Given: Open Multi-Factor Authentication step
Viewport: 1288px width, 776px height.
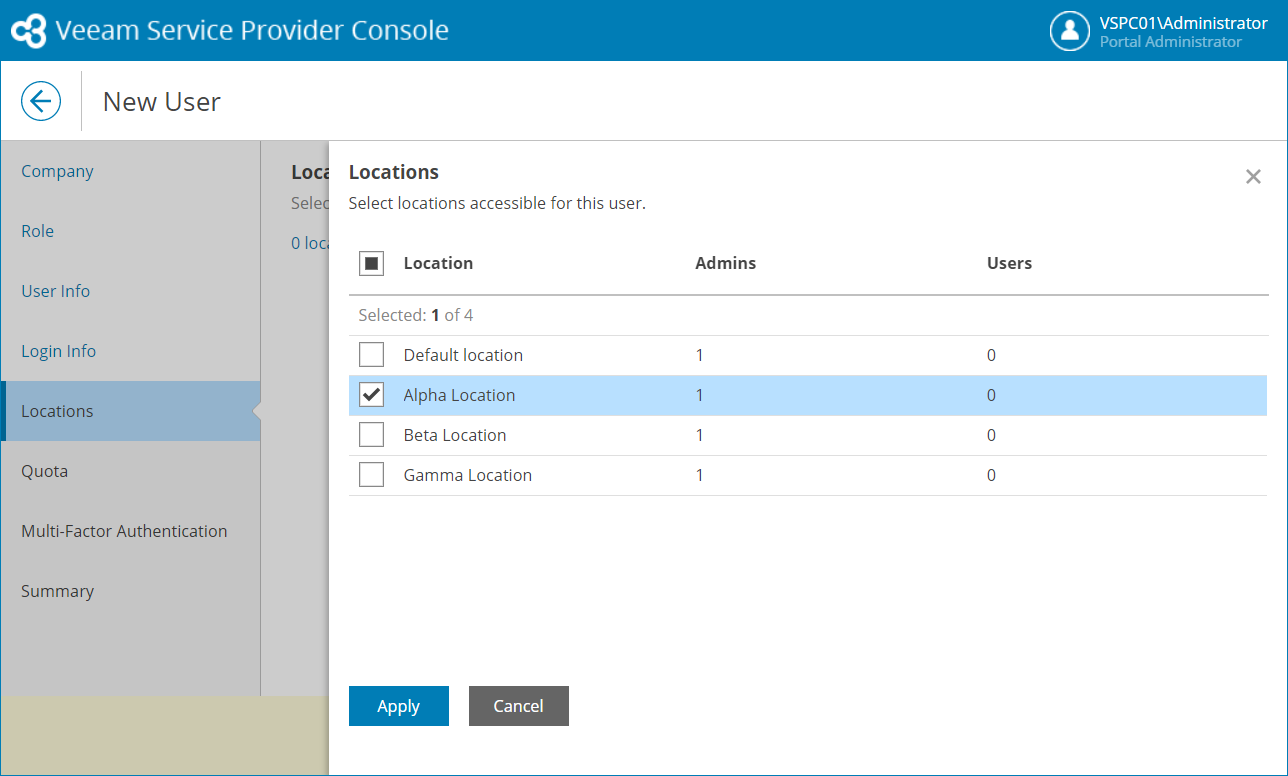Looking at the screenshot, I should pos(124,531).
